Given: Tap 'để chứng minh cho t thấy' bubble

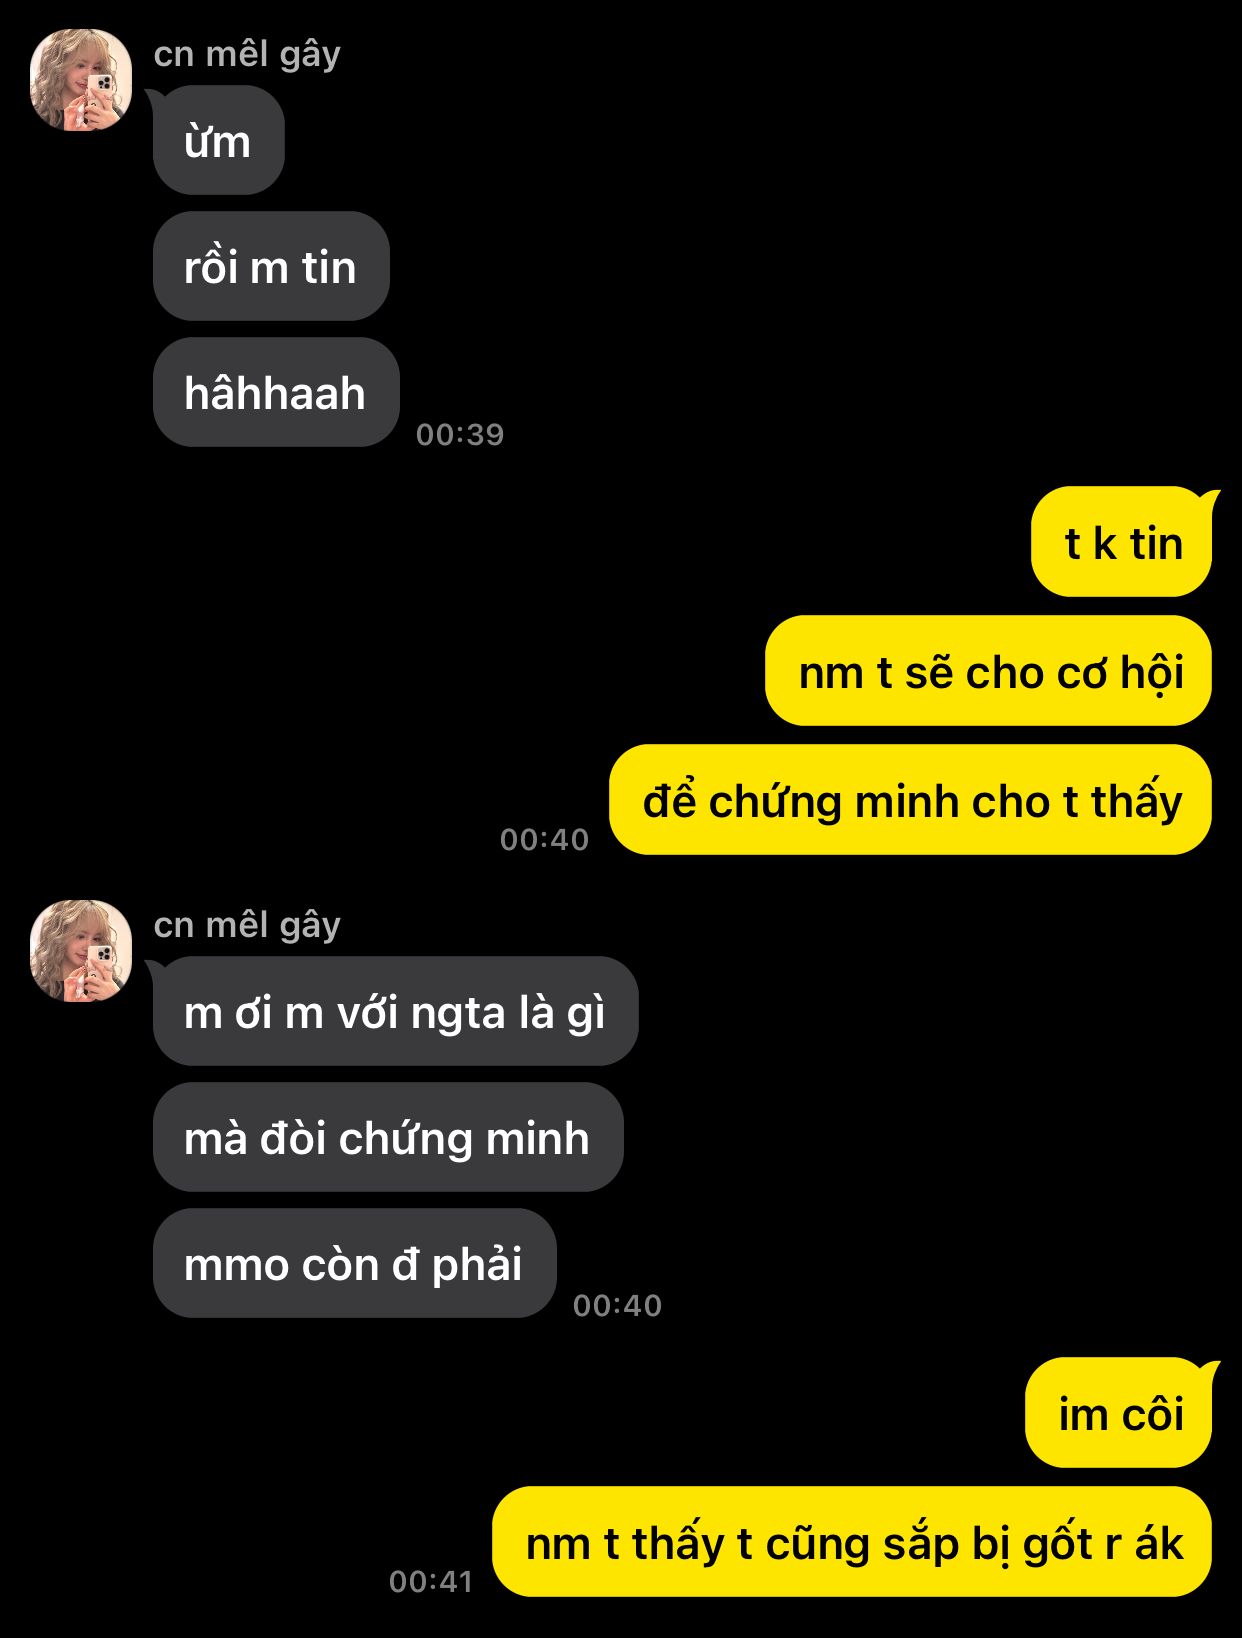Looking at the screenshot, I should (x=910, y=800).
